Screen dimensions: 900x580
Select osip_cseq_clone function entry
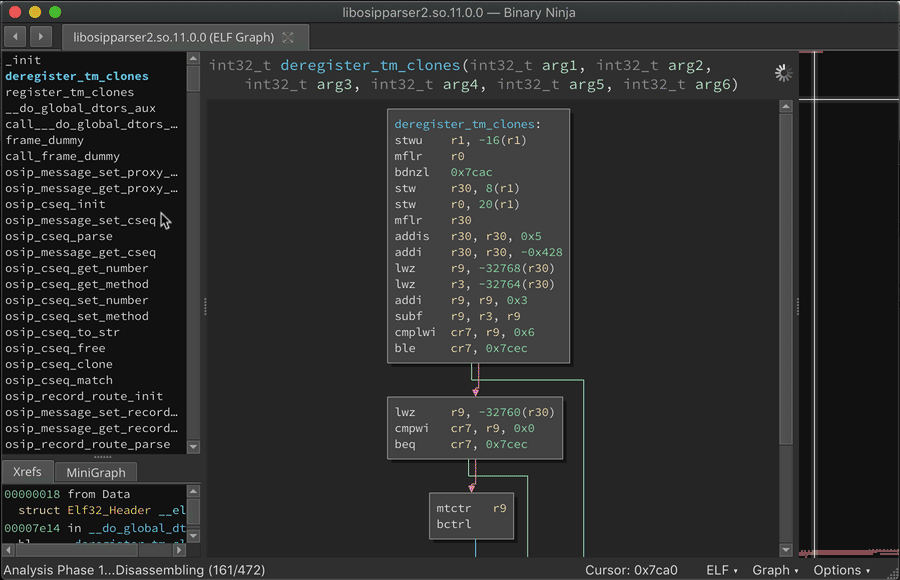tap(59, 364)
